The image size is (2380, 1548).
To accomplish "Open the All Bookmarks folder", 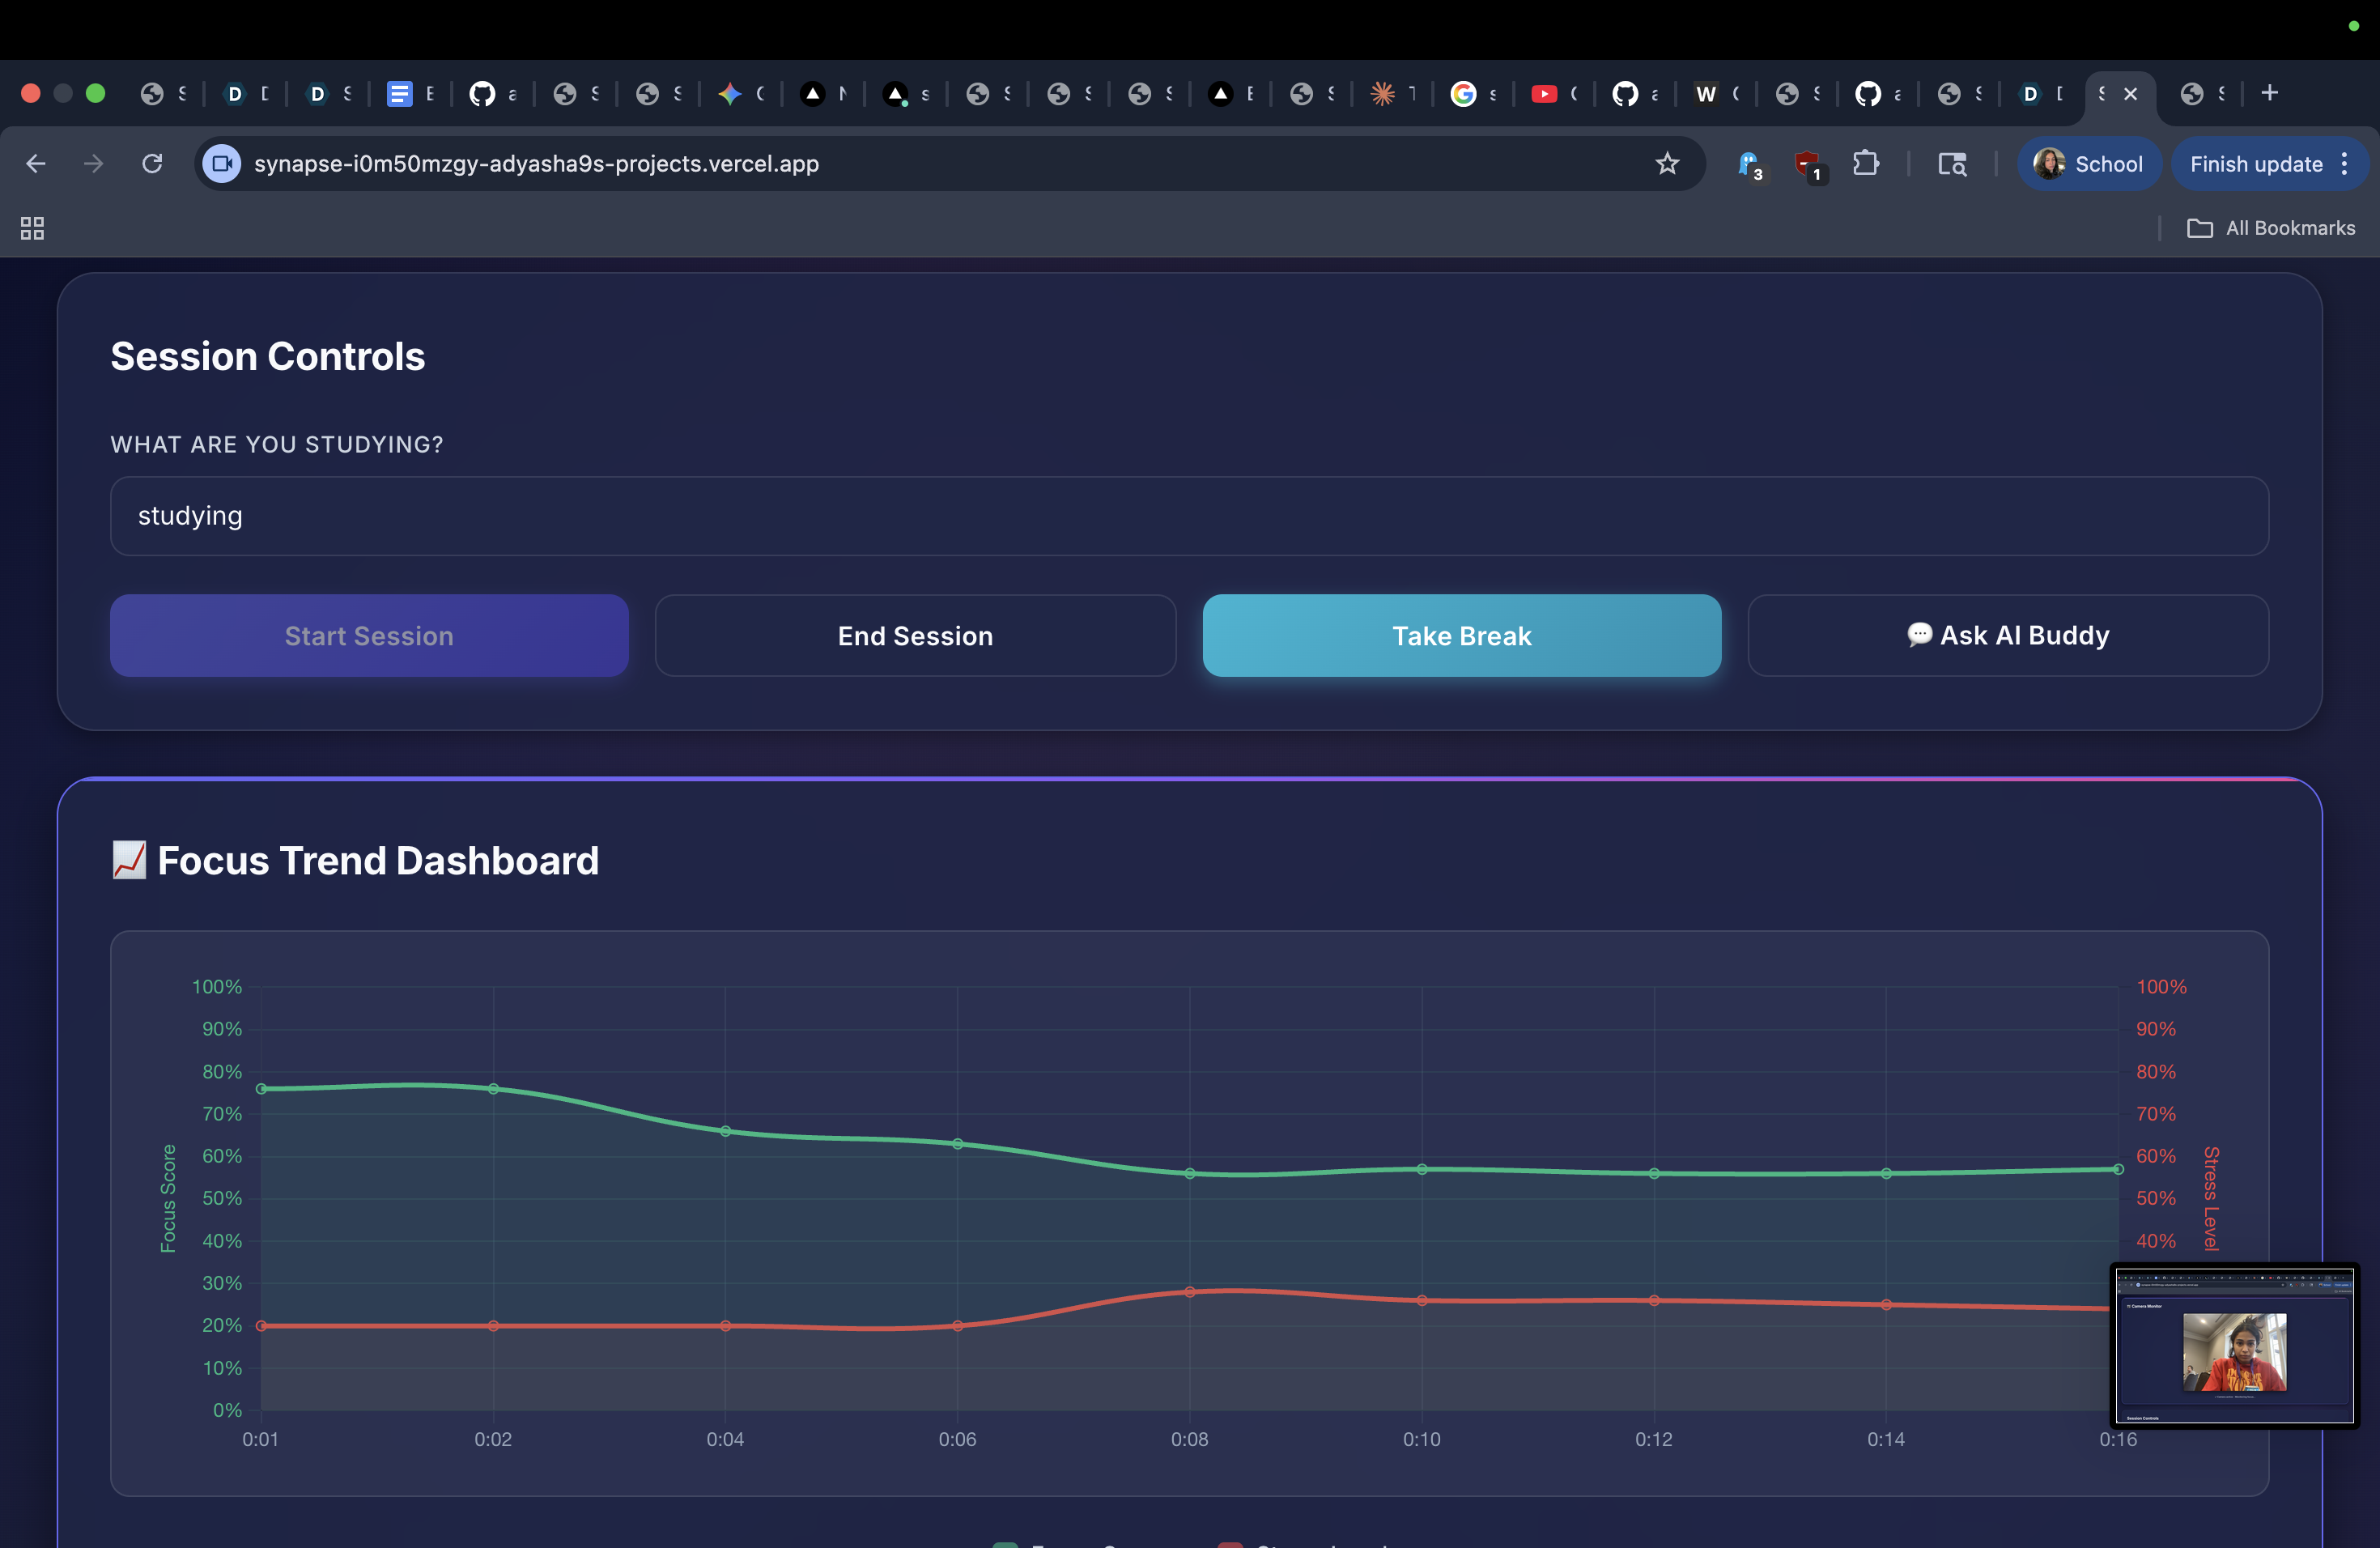I will click(x=2271, y=228).
